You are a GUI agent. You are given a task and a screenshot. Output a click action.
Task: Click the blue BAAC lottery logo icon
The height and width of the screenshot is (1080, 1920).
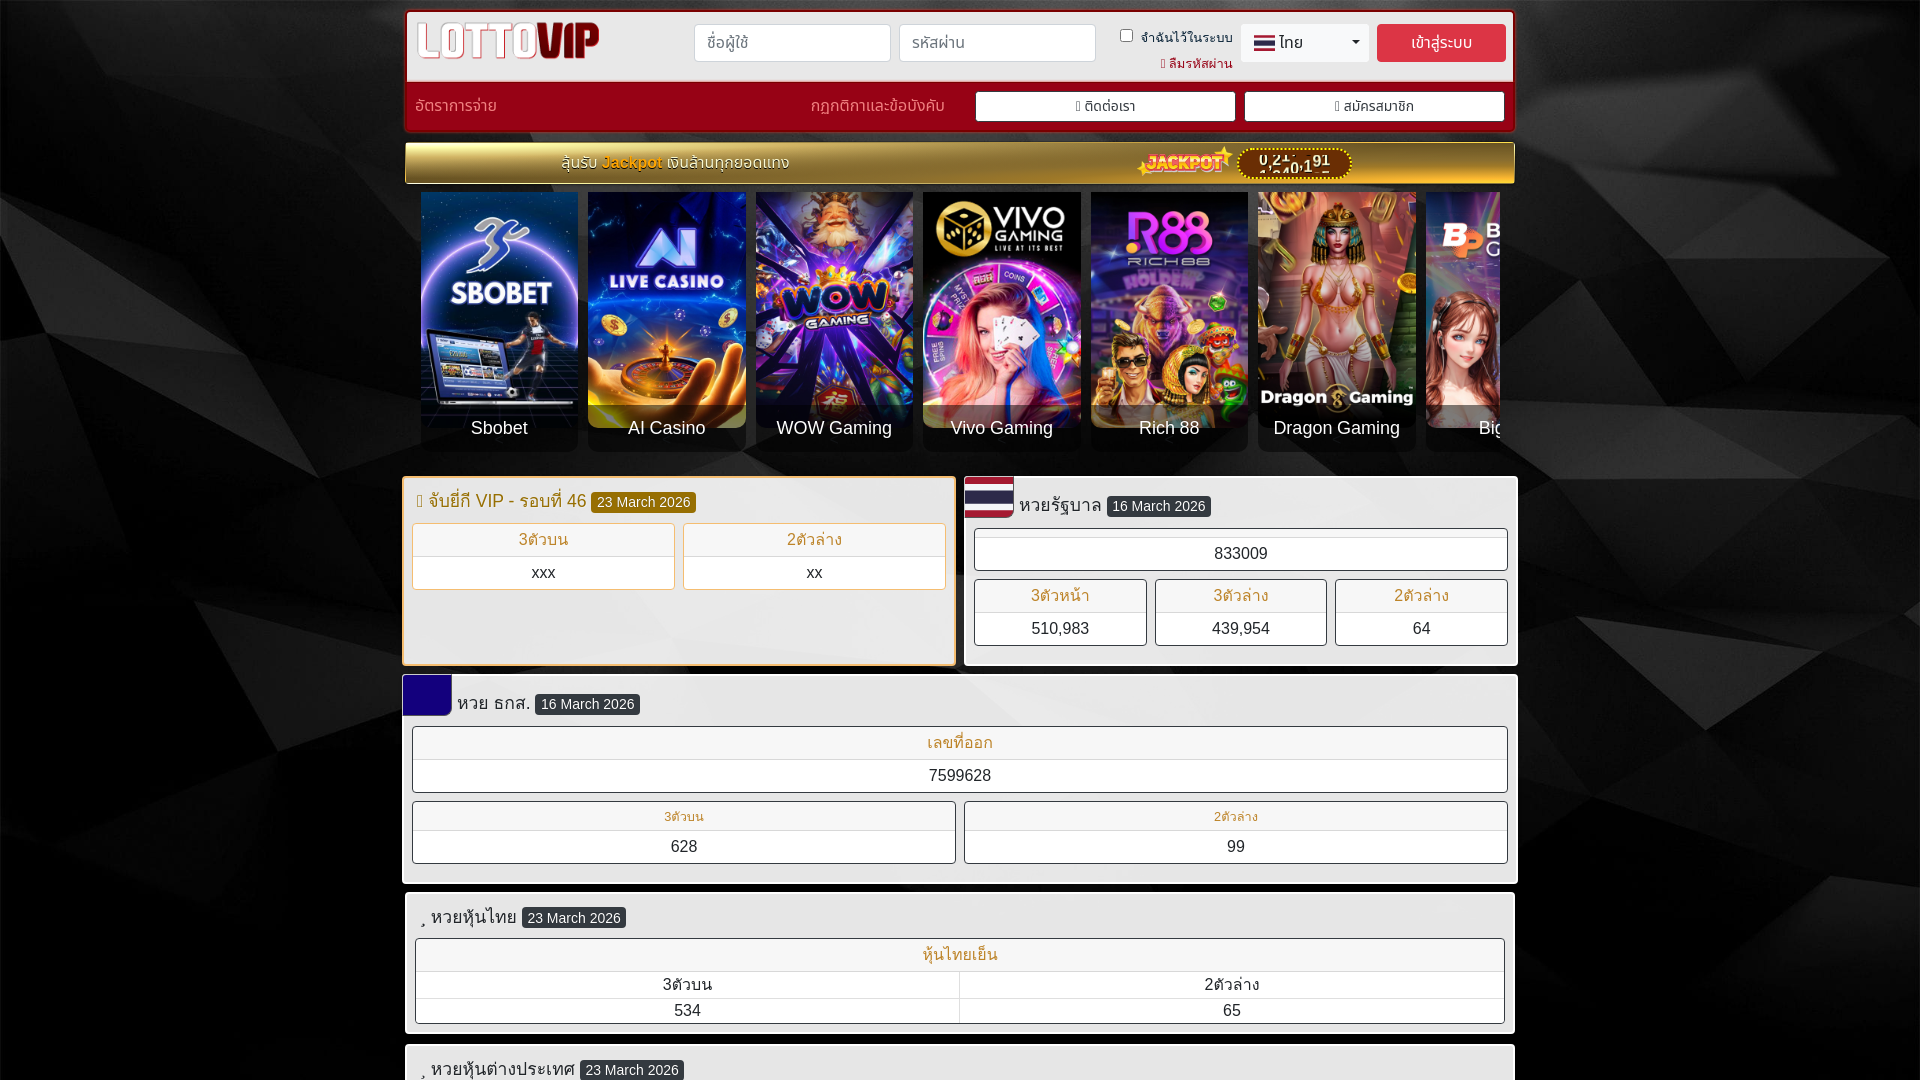[x=427, y=695]
